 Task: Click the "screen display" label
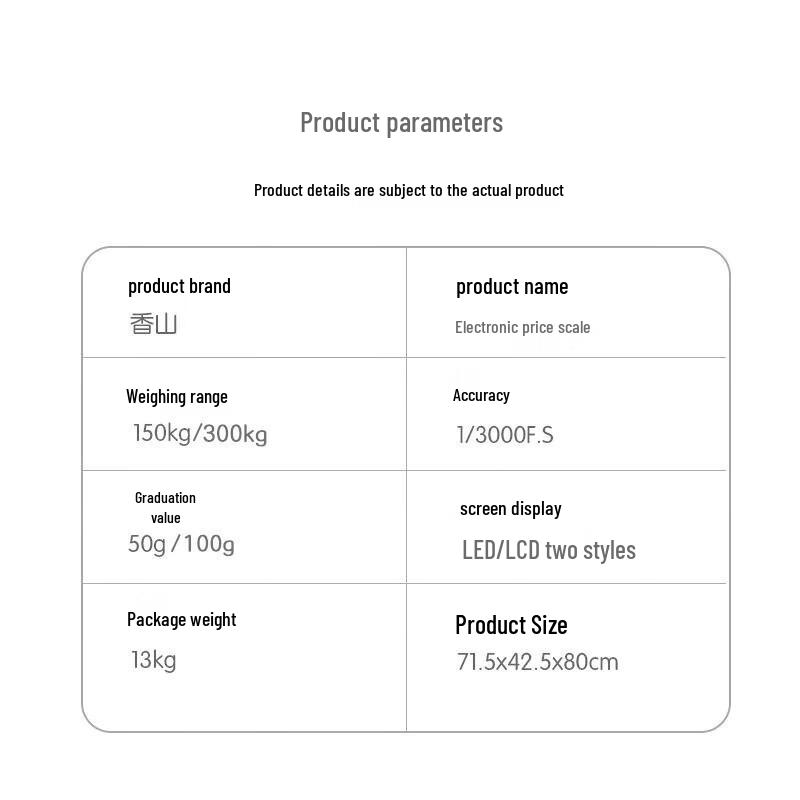tap(510, 508)
